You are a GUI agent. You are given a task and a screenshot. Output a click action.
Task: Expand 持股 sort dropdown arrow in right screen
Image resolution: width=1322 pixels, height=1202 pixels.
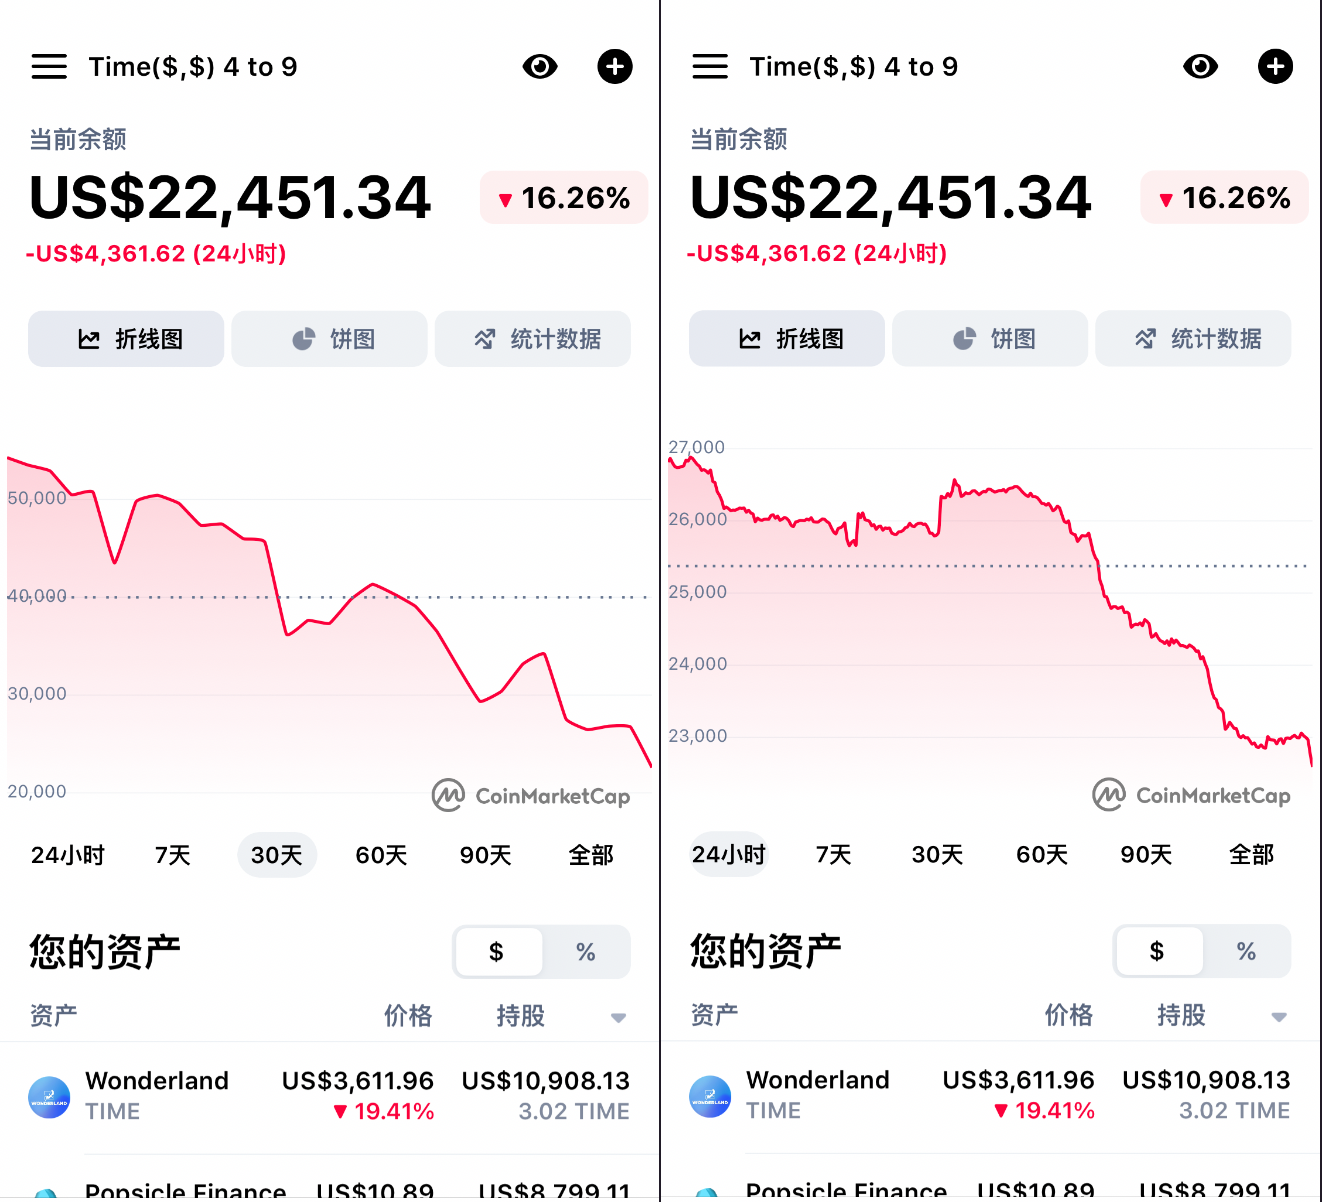click(x=1278, y=1017)
